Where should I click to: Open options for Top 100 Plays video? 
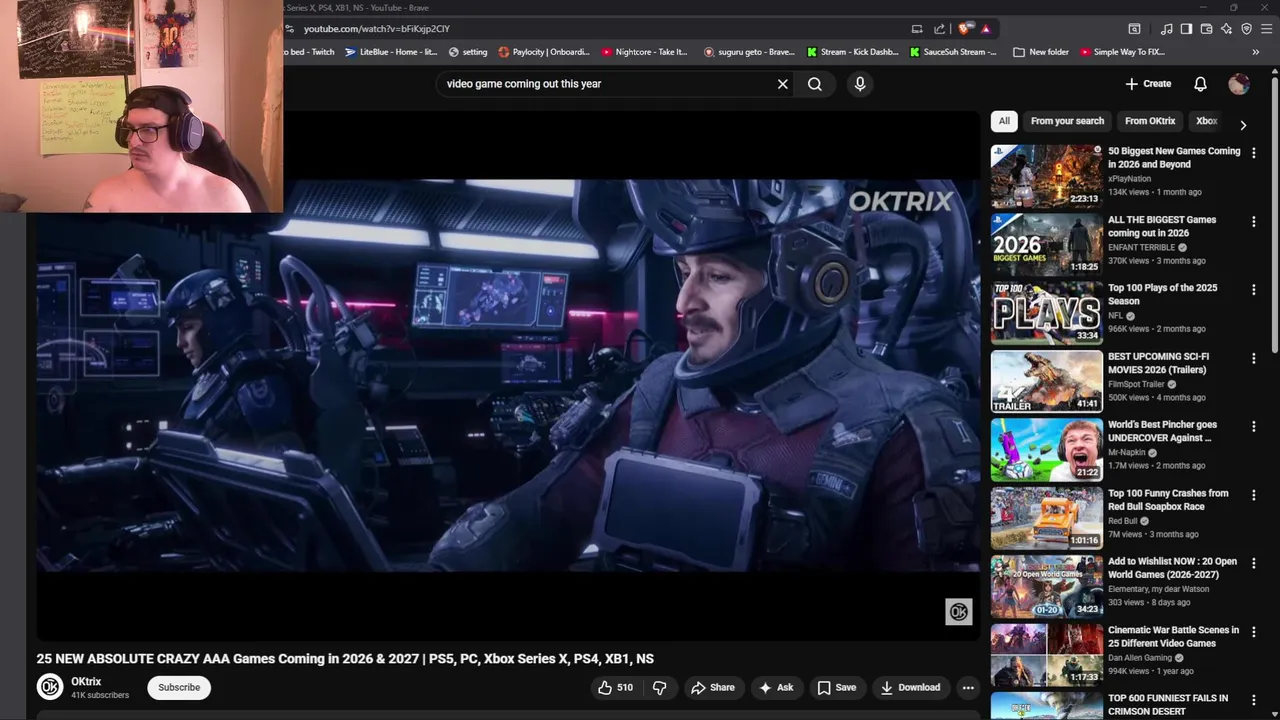point(1253,290)
